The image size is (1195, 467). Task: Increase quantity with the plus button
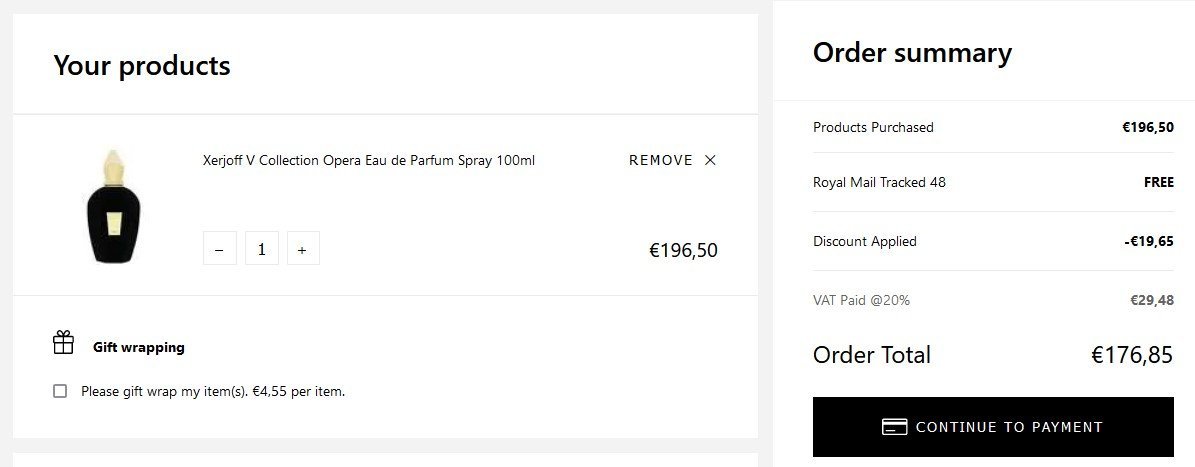pyautogui.click(x=302, y=249)
